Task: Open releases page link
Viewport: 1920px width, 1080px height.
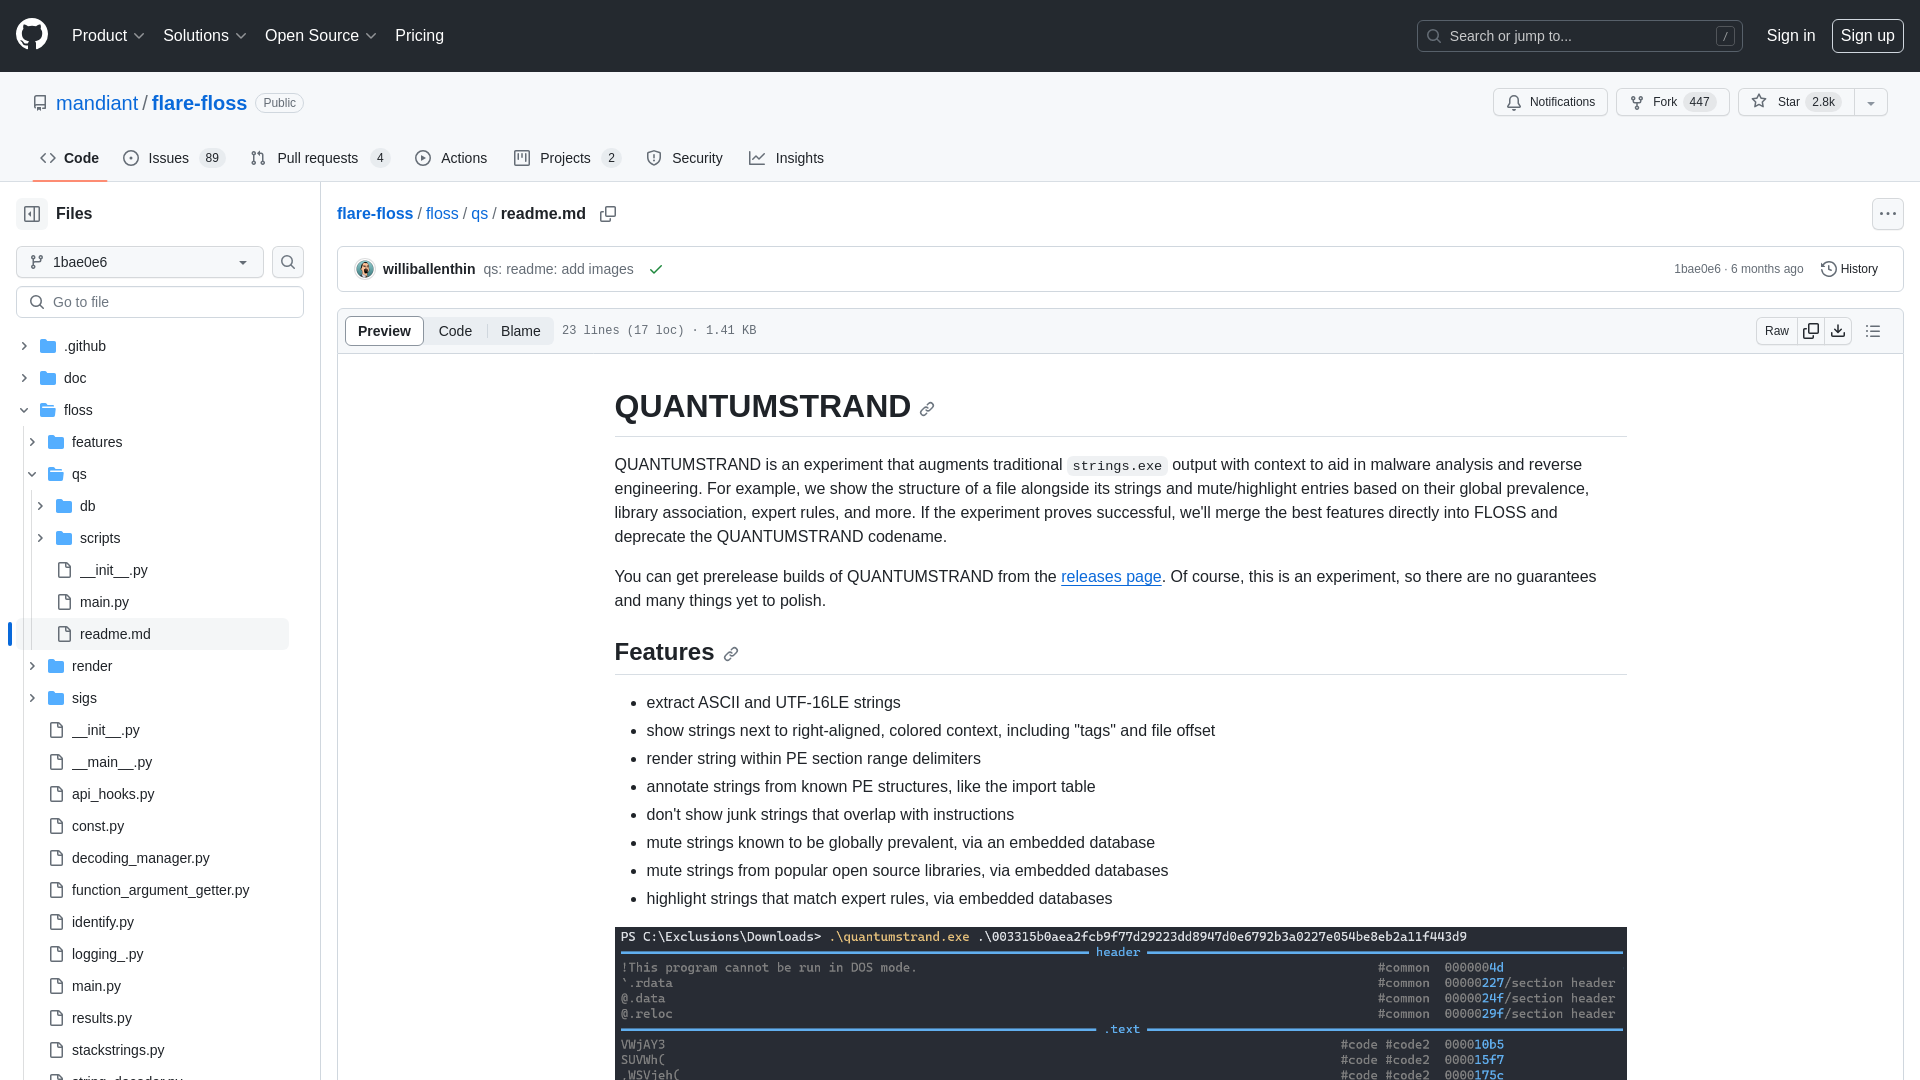Action: point(1111,577)
